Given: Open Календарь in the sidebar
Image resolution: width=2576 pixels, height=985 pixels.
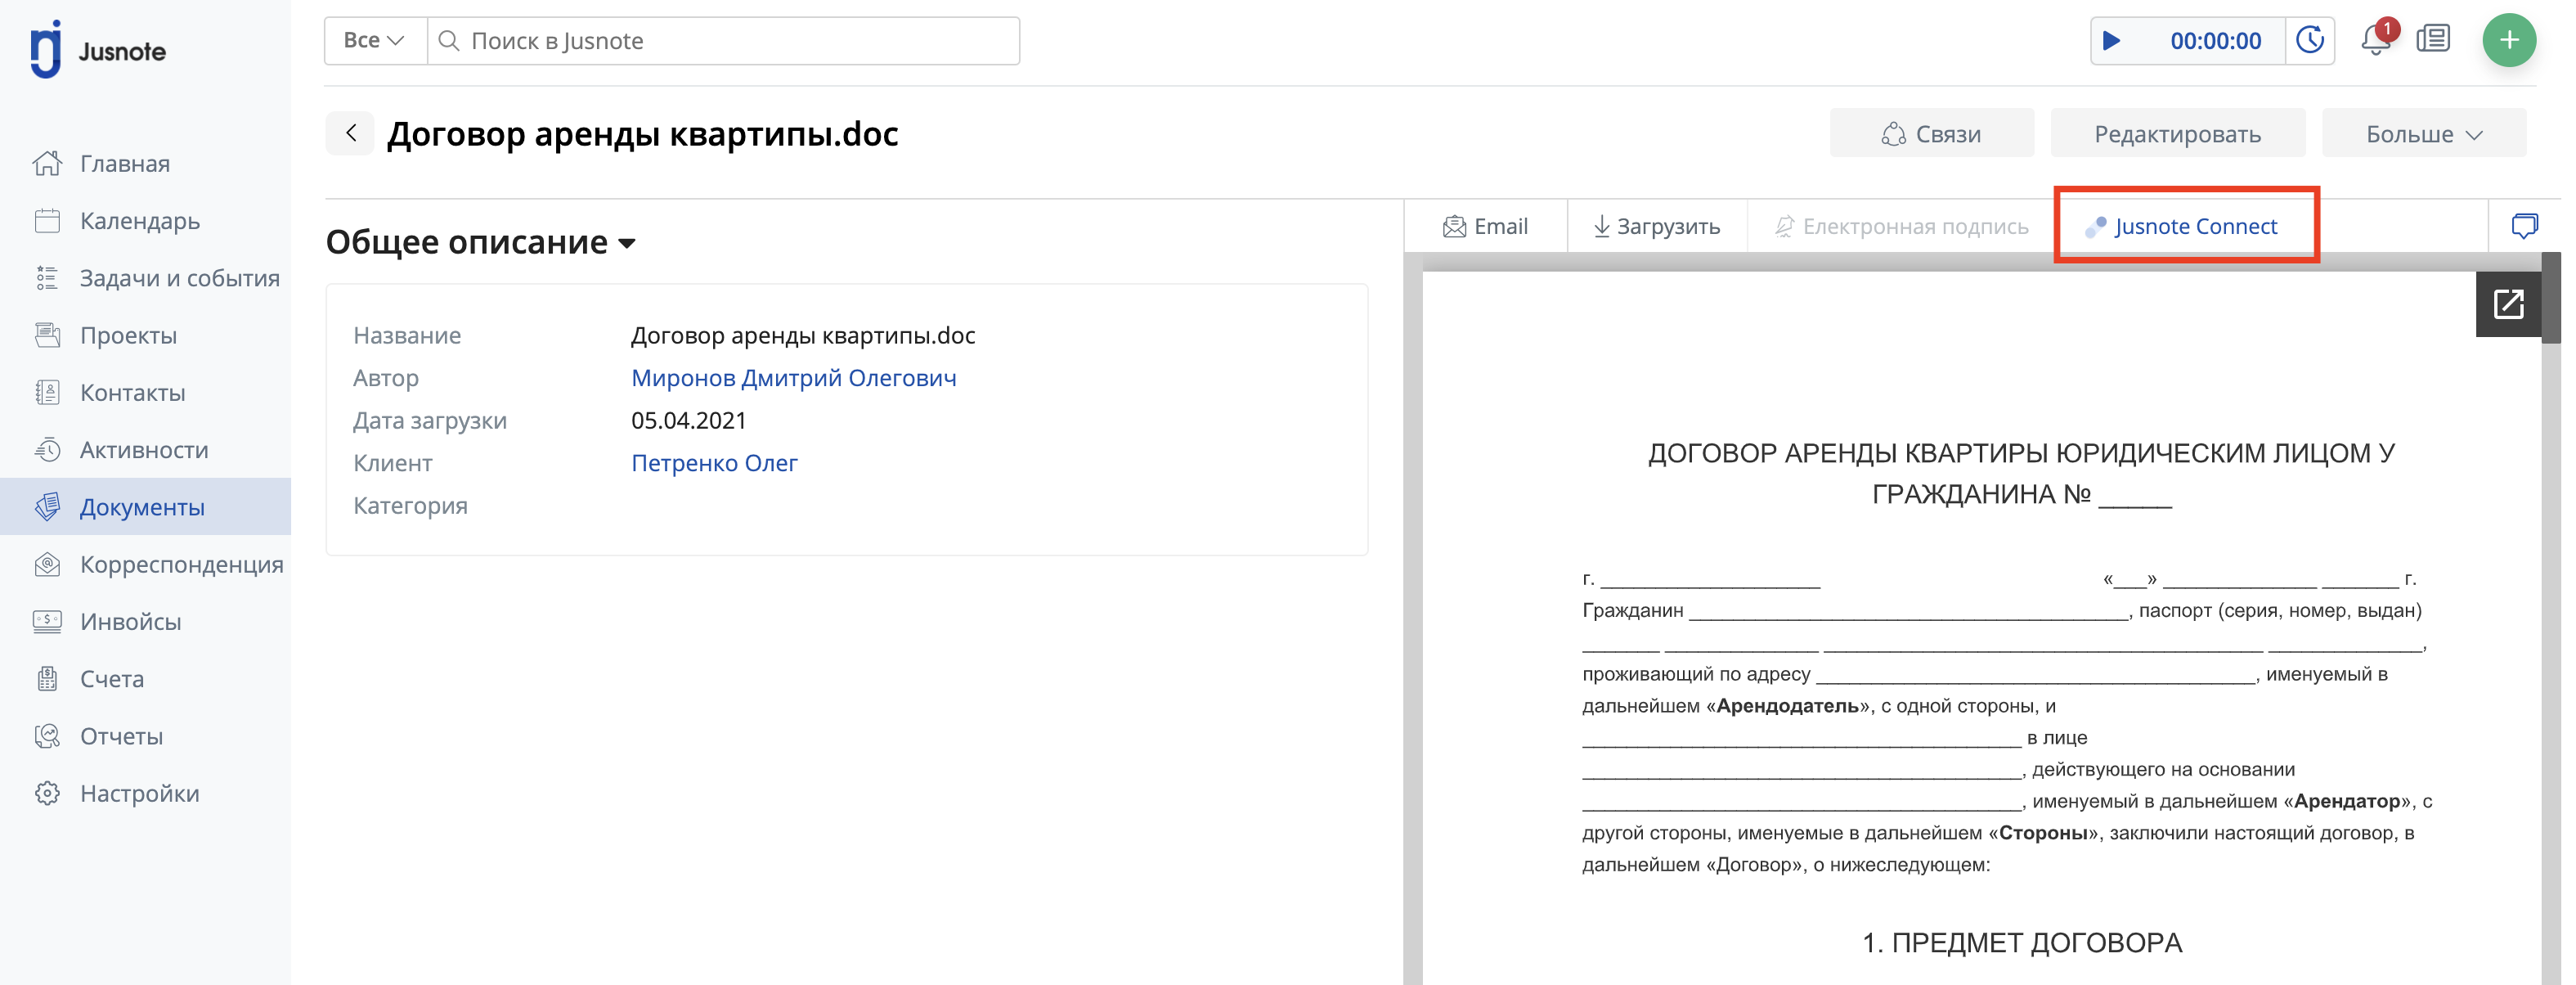Looking at the screenshot, I should pyautogui.click(x=140, y=220).
